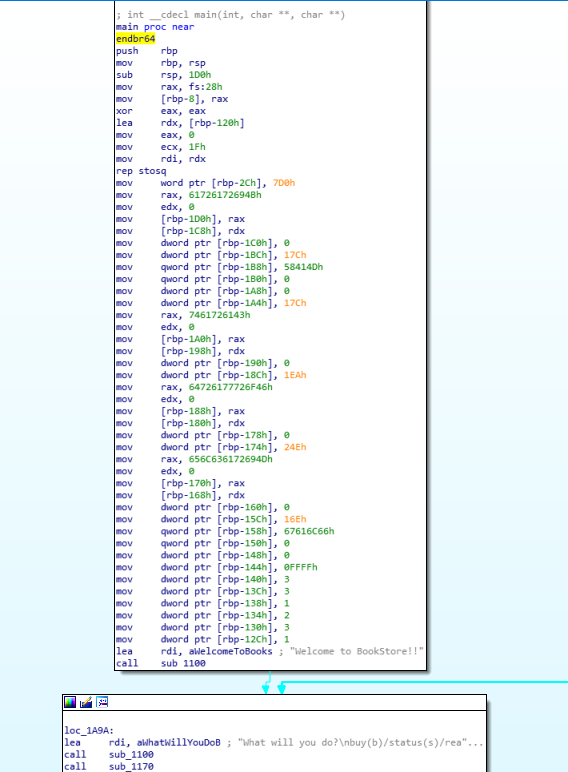
Task: Click the loc_1A9A label
Action: click(x=89, y=731)
